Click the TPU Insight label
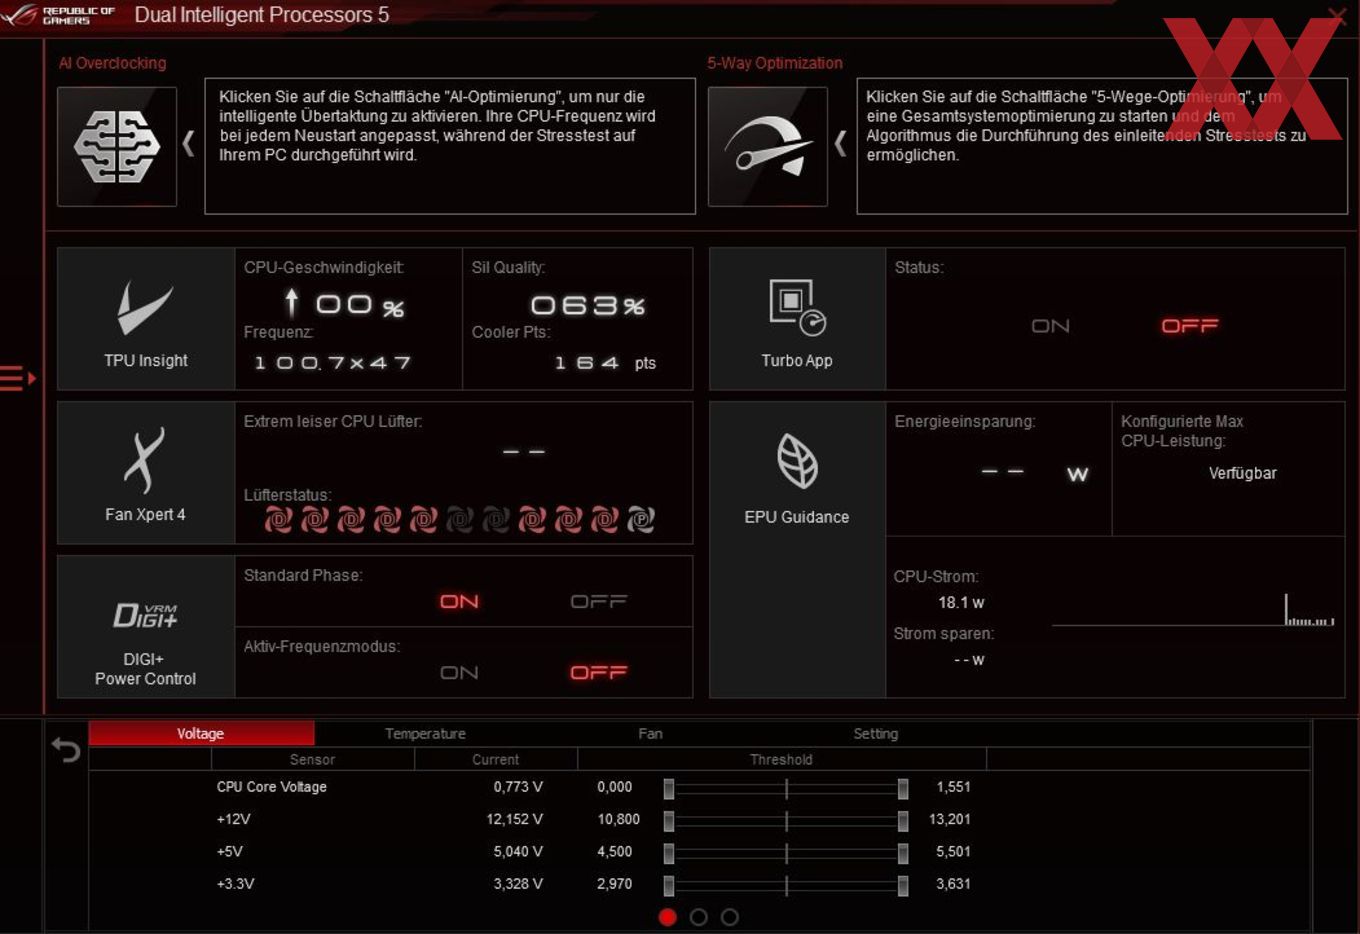 [x=146, y=360]
